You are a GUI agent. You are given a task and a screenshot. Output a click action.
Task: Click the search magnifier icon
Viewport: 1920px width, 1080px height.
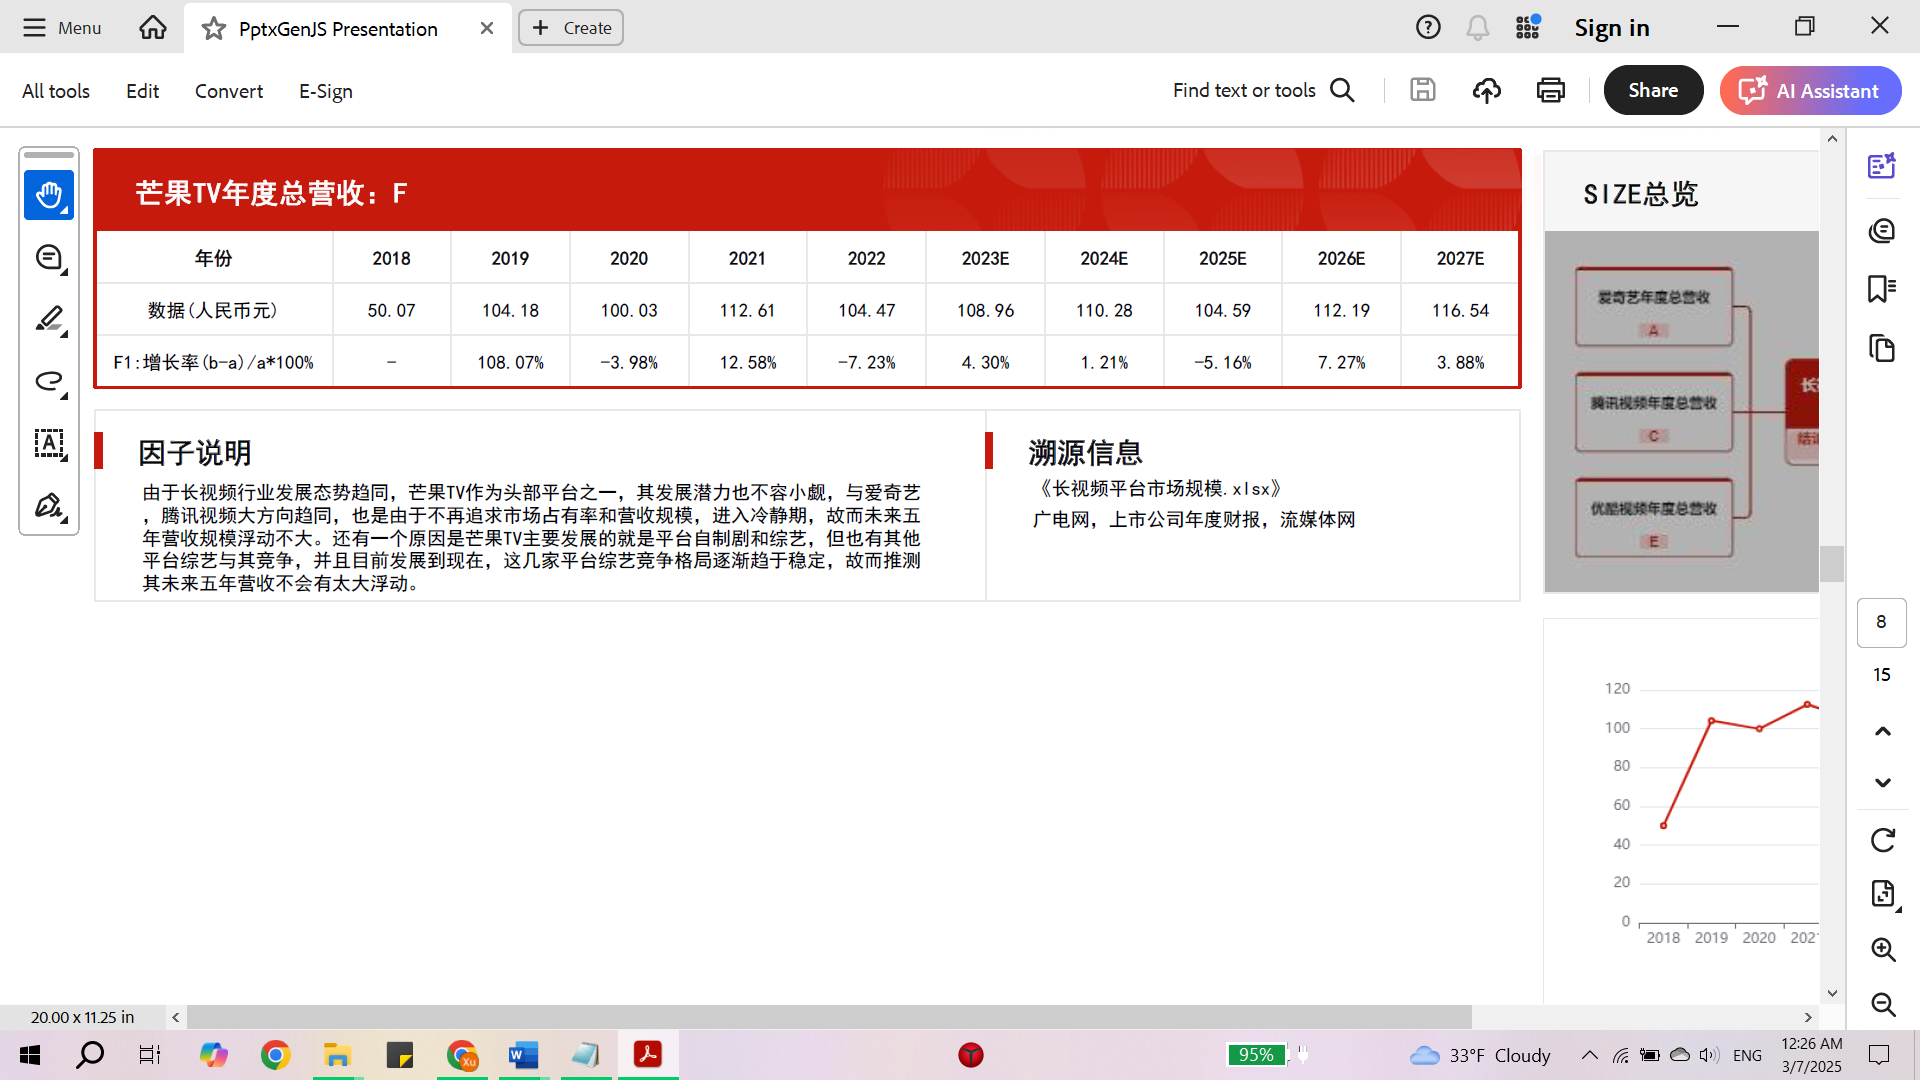(x=1343, y=90)
